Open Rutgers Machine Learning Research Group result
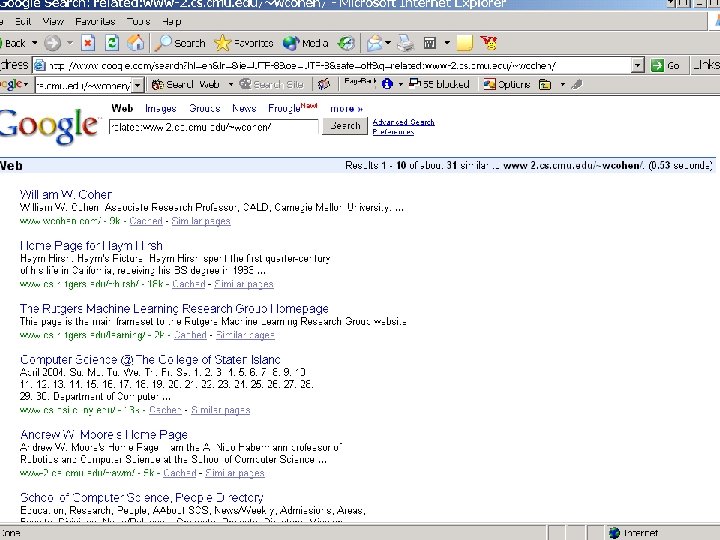 [x=174, y=309]
